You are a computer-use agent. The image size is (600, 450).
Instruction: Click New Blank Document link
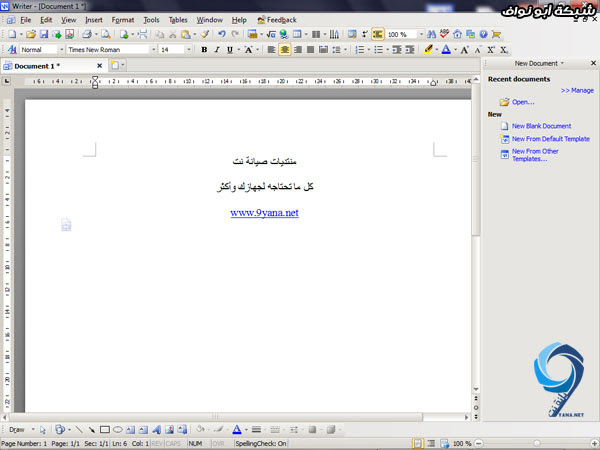(x=541, y=126)
